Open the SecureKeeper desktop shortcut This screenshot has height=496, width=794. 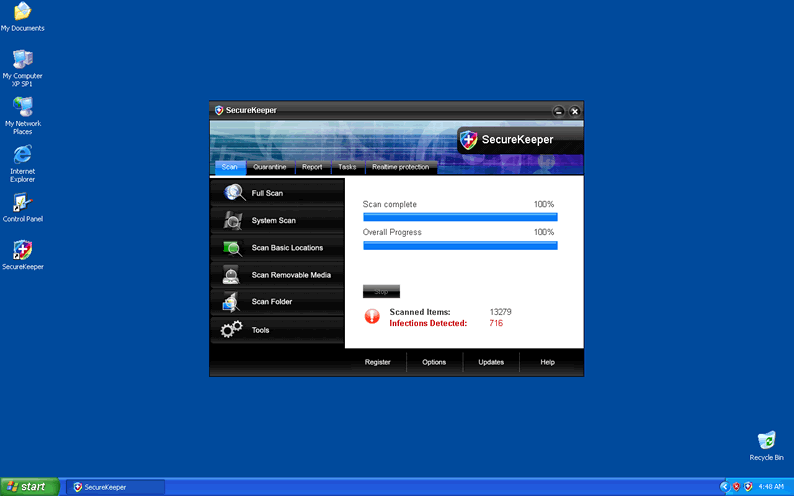(x=22, y=250)
